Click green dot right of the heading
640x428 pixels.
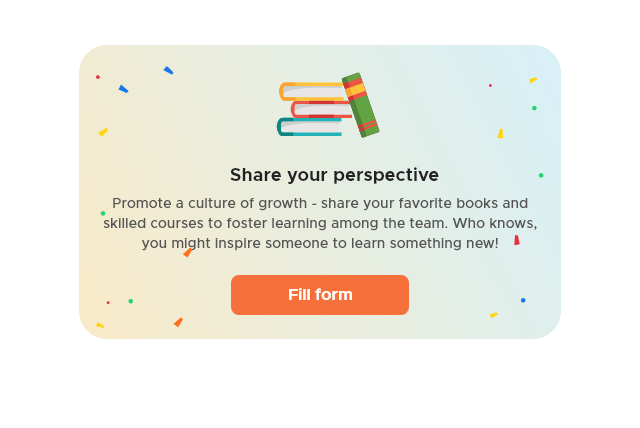(541, 175)
